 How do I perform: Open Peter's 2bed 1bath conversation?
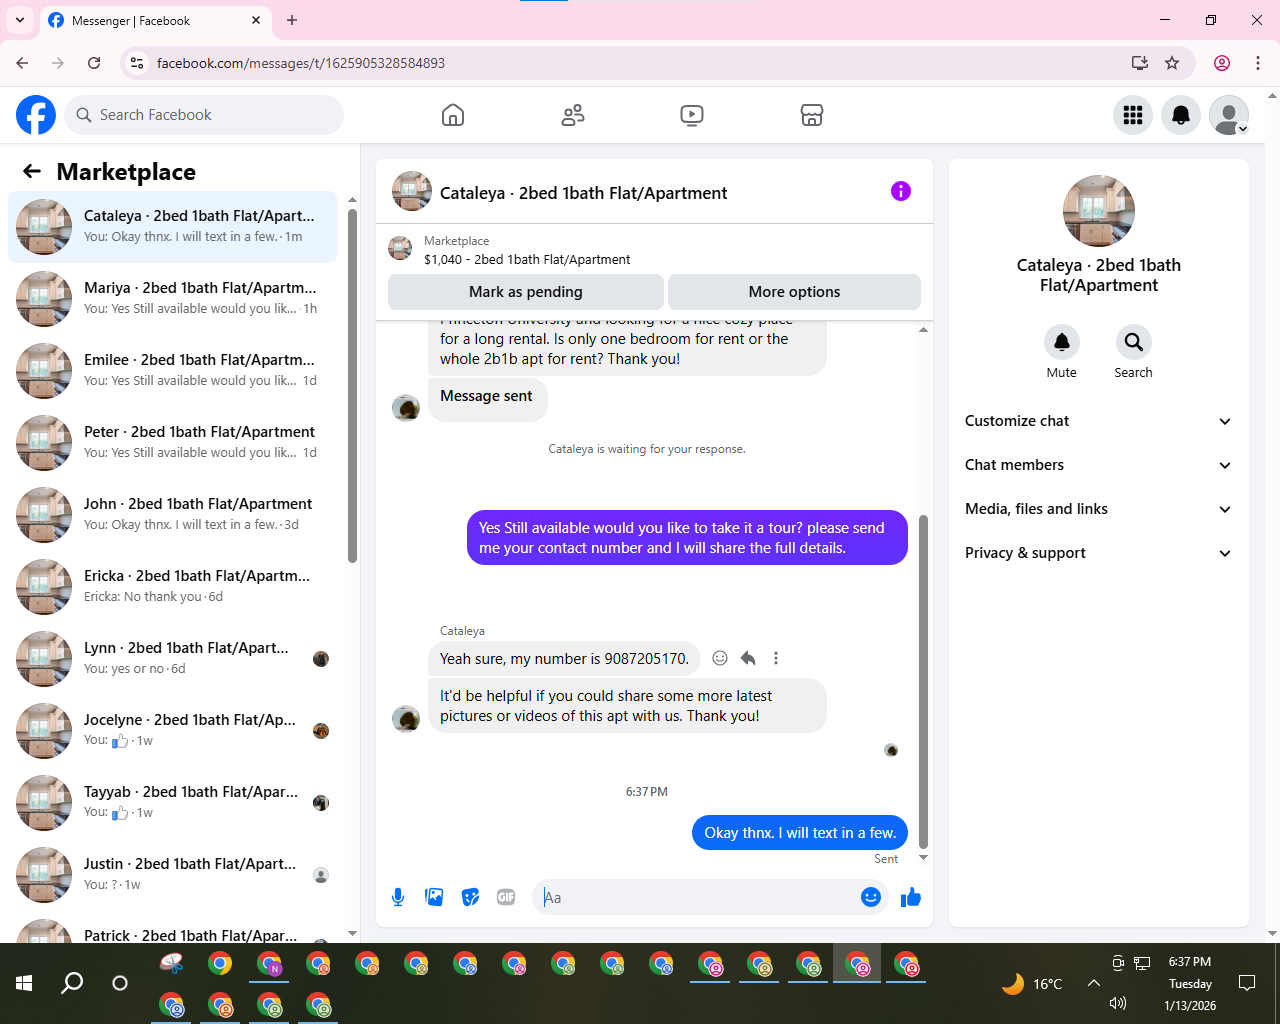click(173, 443)
